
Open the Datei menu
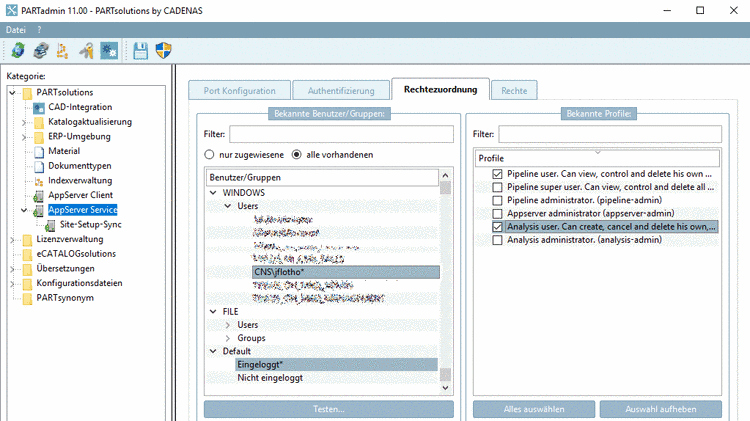click(16, 30)
